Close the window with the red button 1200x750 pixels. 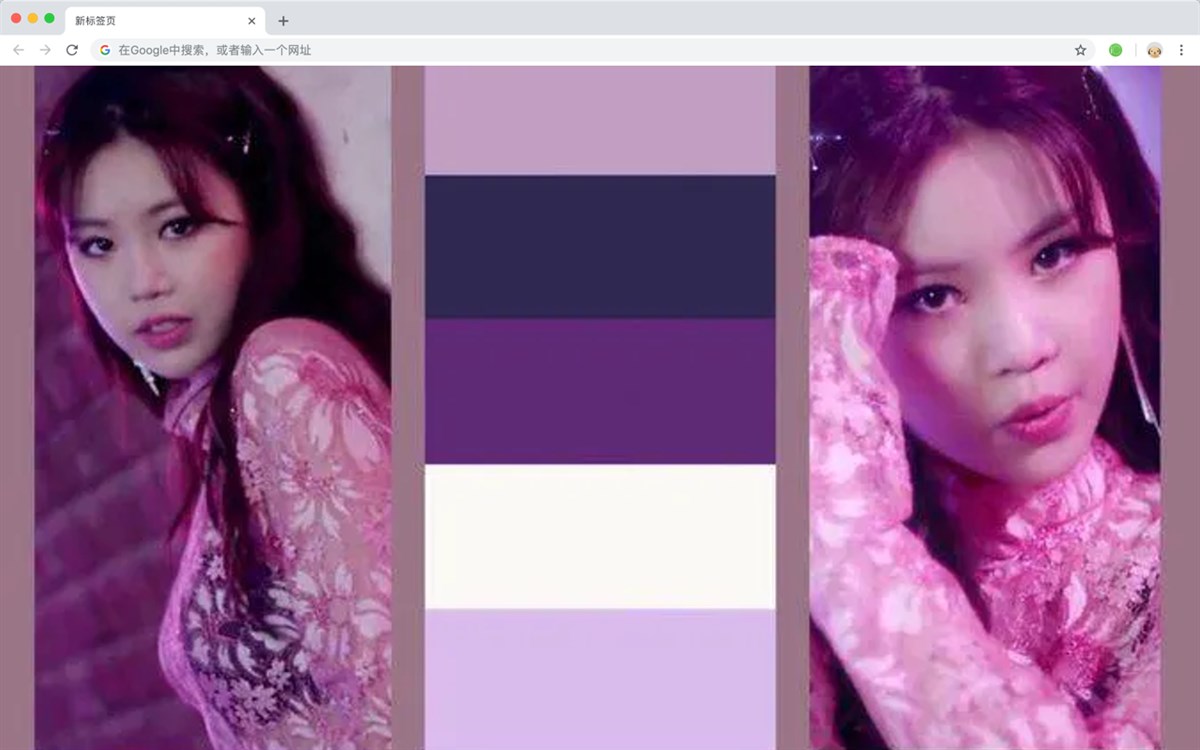pyautogui.click(x=16, y=18)
